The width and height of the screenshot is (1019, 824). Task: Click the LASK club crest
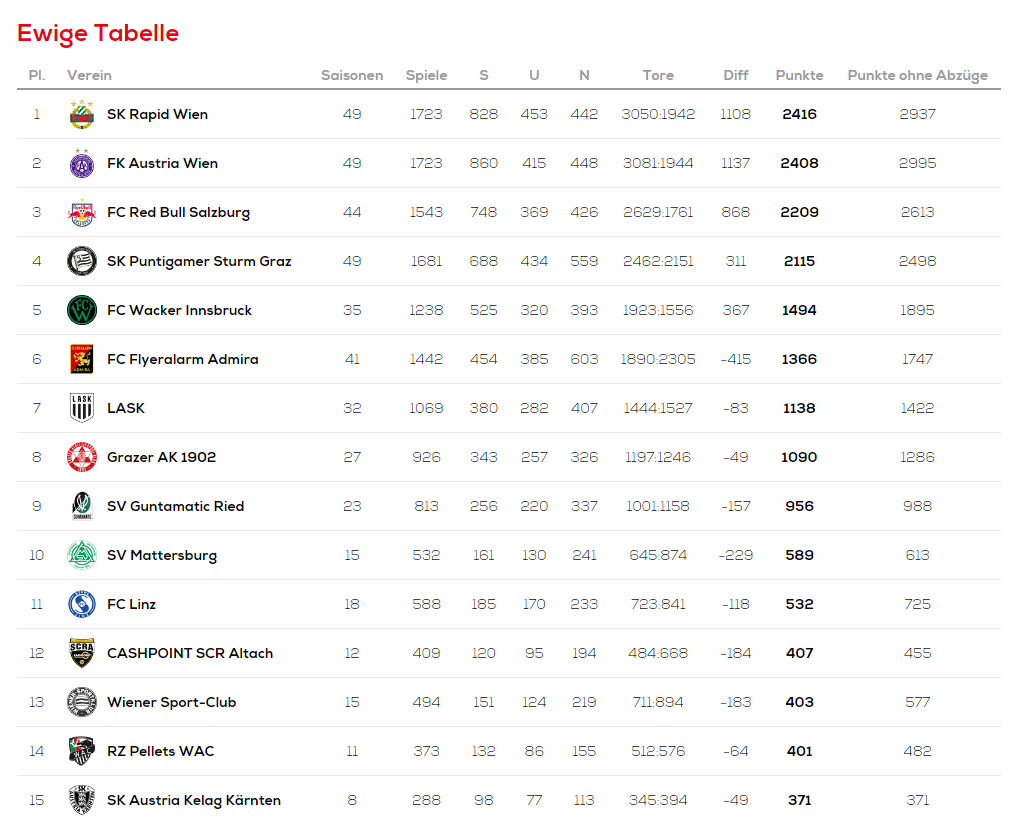point(82,408)
